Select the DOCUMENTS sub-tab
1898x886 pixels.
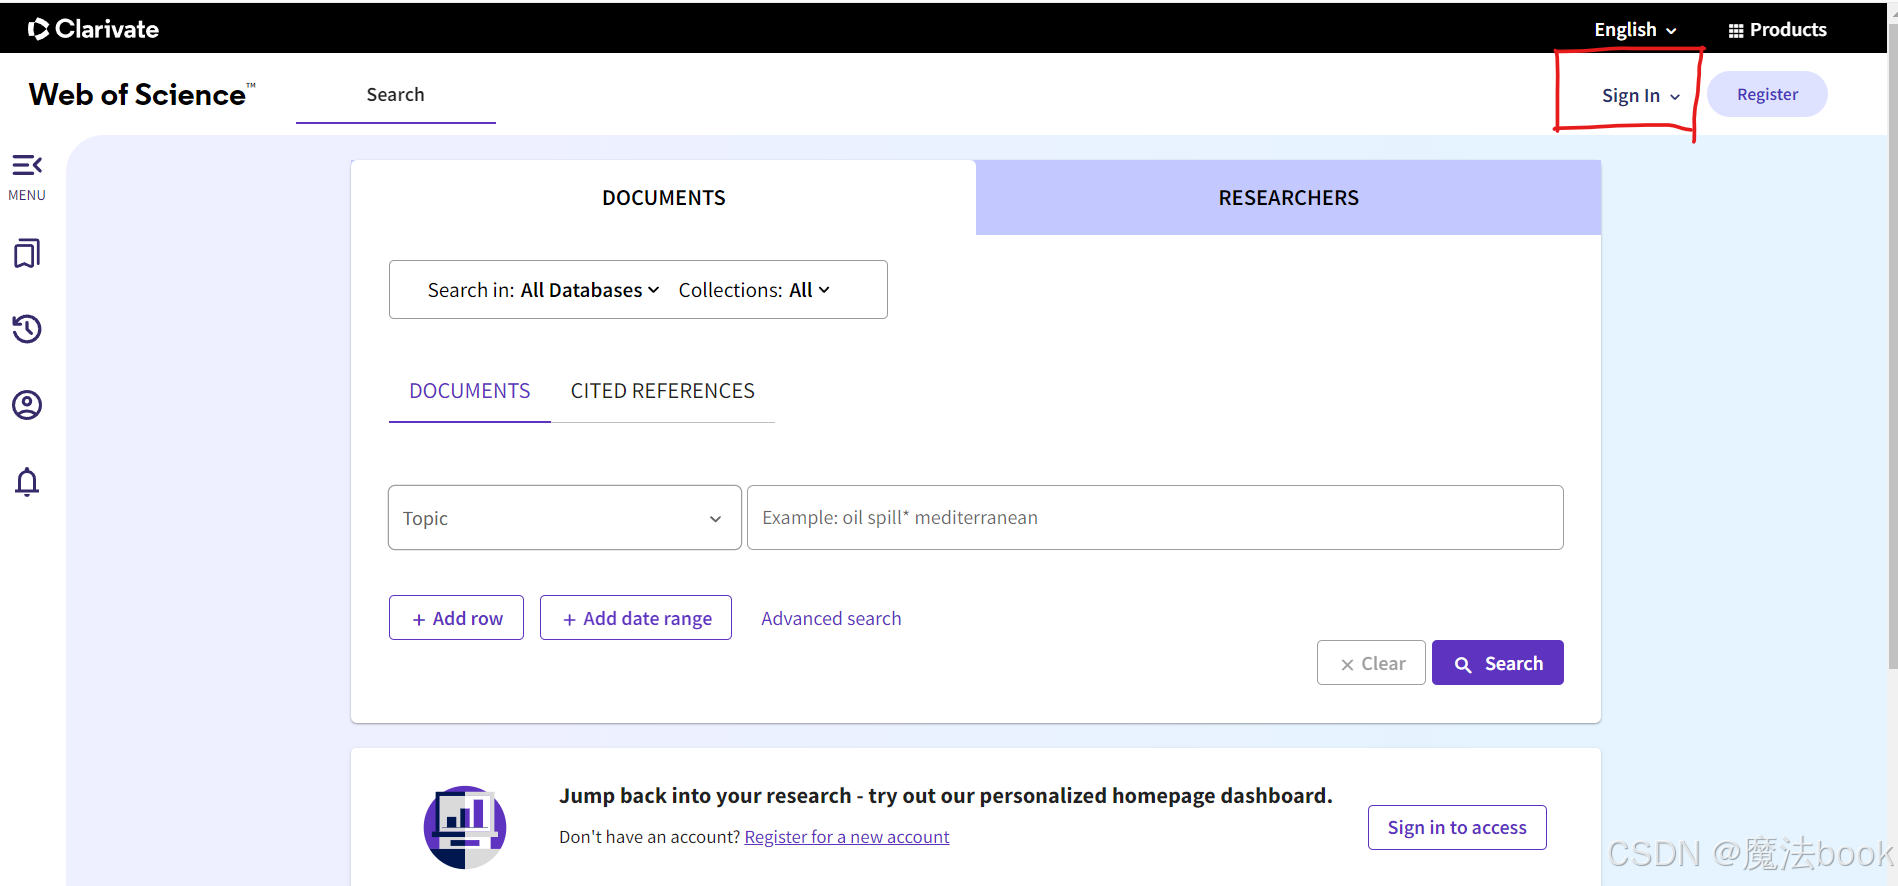470,391
